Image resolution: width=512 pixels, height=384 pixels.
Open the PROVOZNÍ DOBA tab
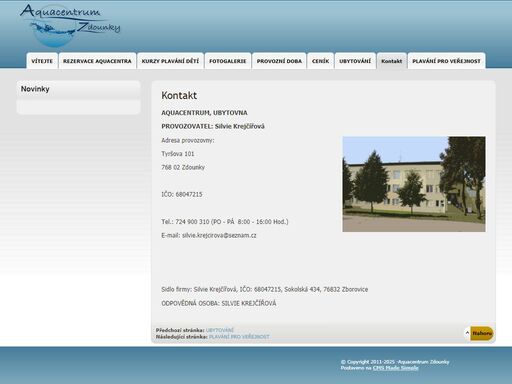279,61
